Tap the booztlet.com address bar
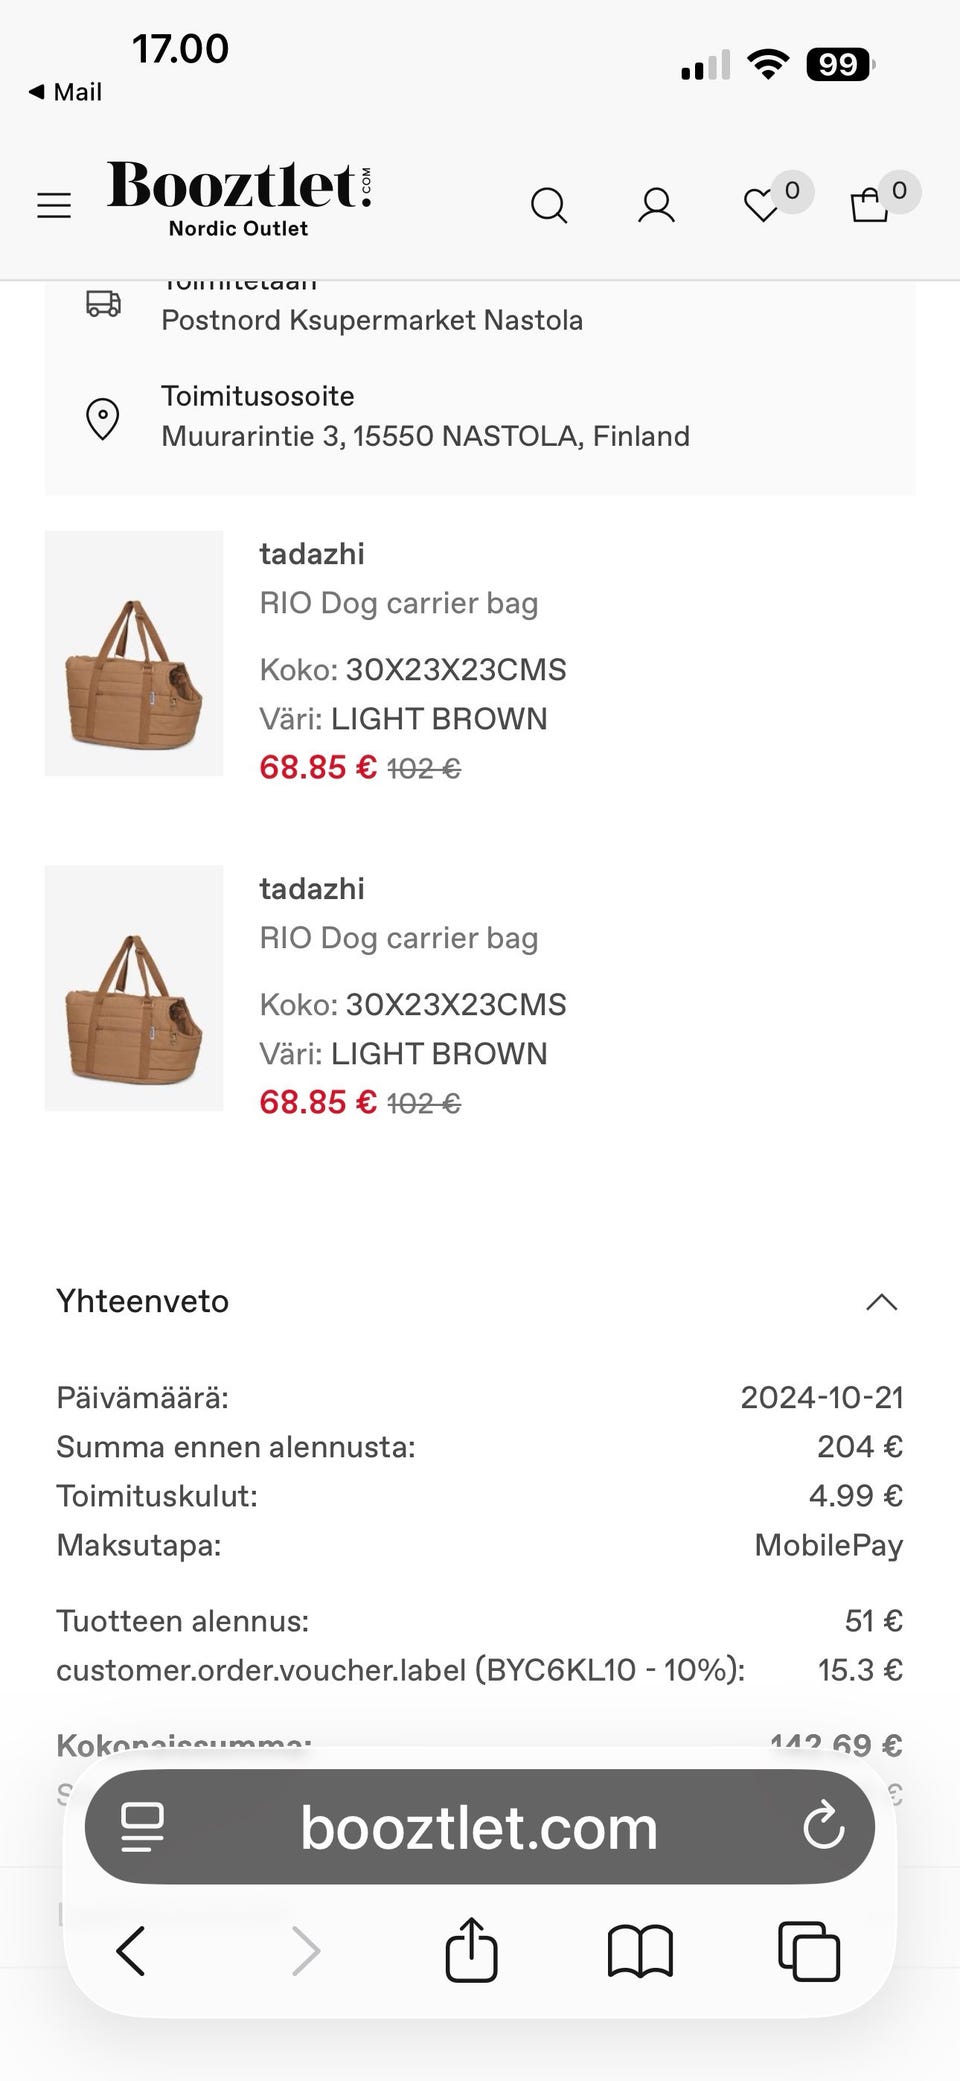The width and height of the screenshot is (960, 2081). [x=479, y=1828]
